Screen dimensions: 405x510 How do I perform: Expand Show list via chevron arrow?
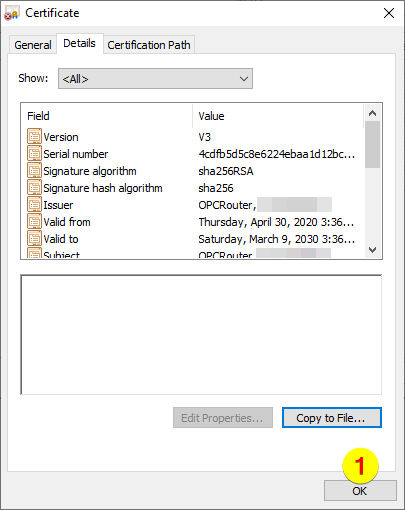pos(244,79)
